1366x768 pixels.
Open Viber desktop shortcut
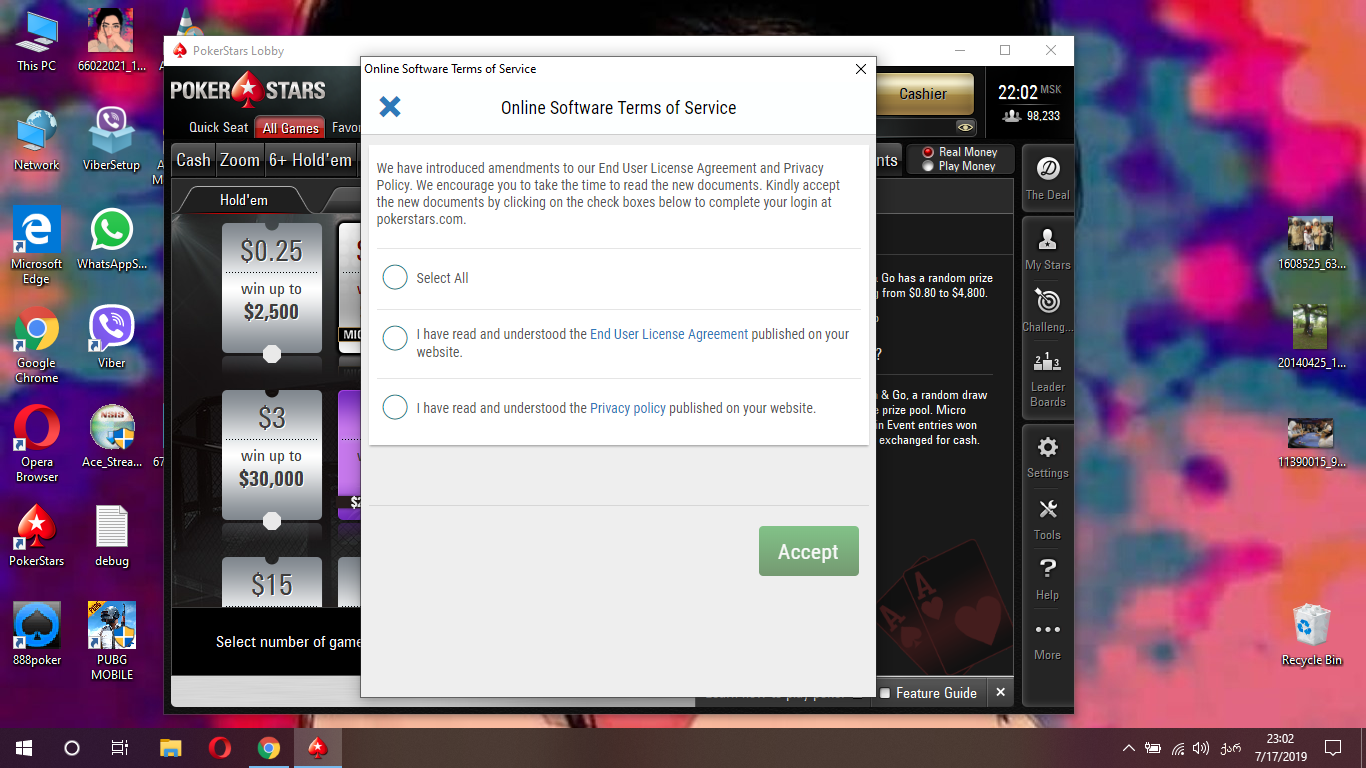point(112,338)
